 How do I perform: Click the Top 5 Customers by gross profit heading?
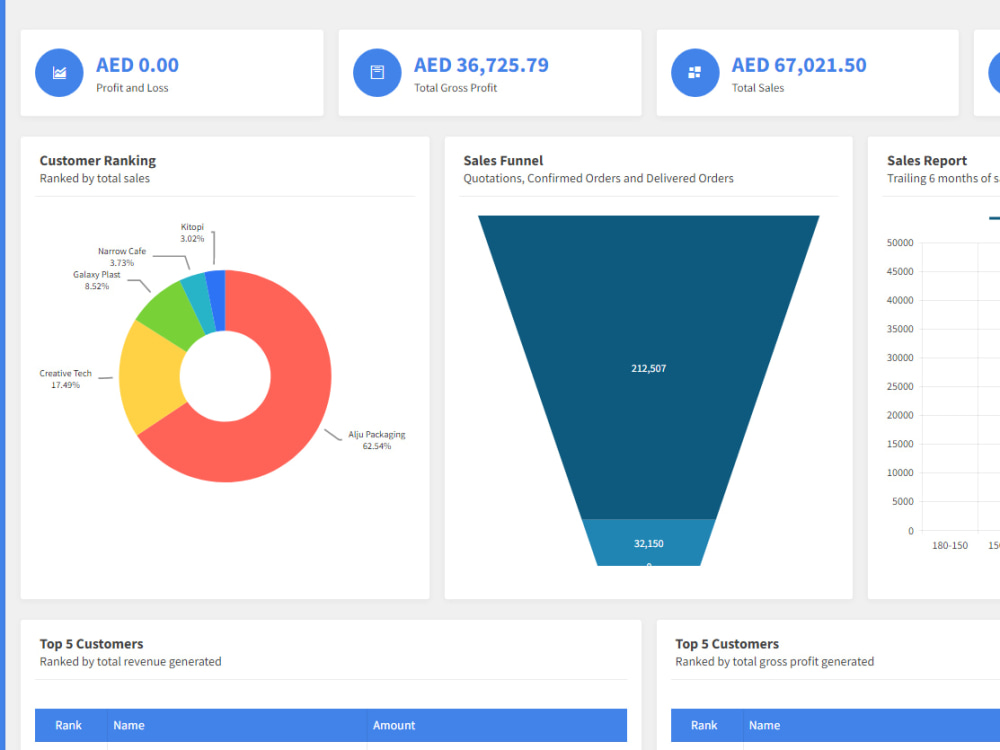[727, 643]
